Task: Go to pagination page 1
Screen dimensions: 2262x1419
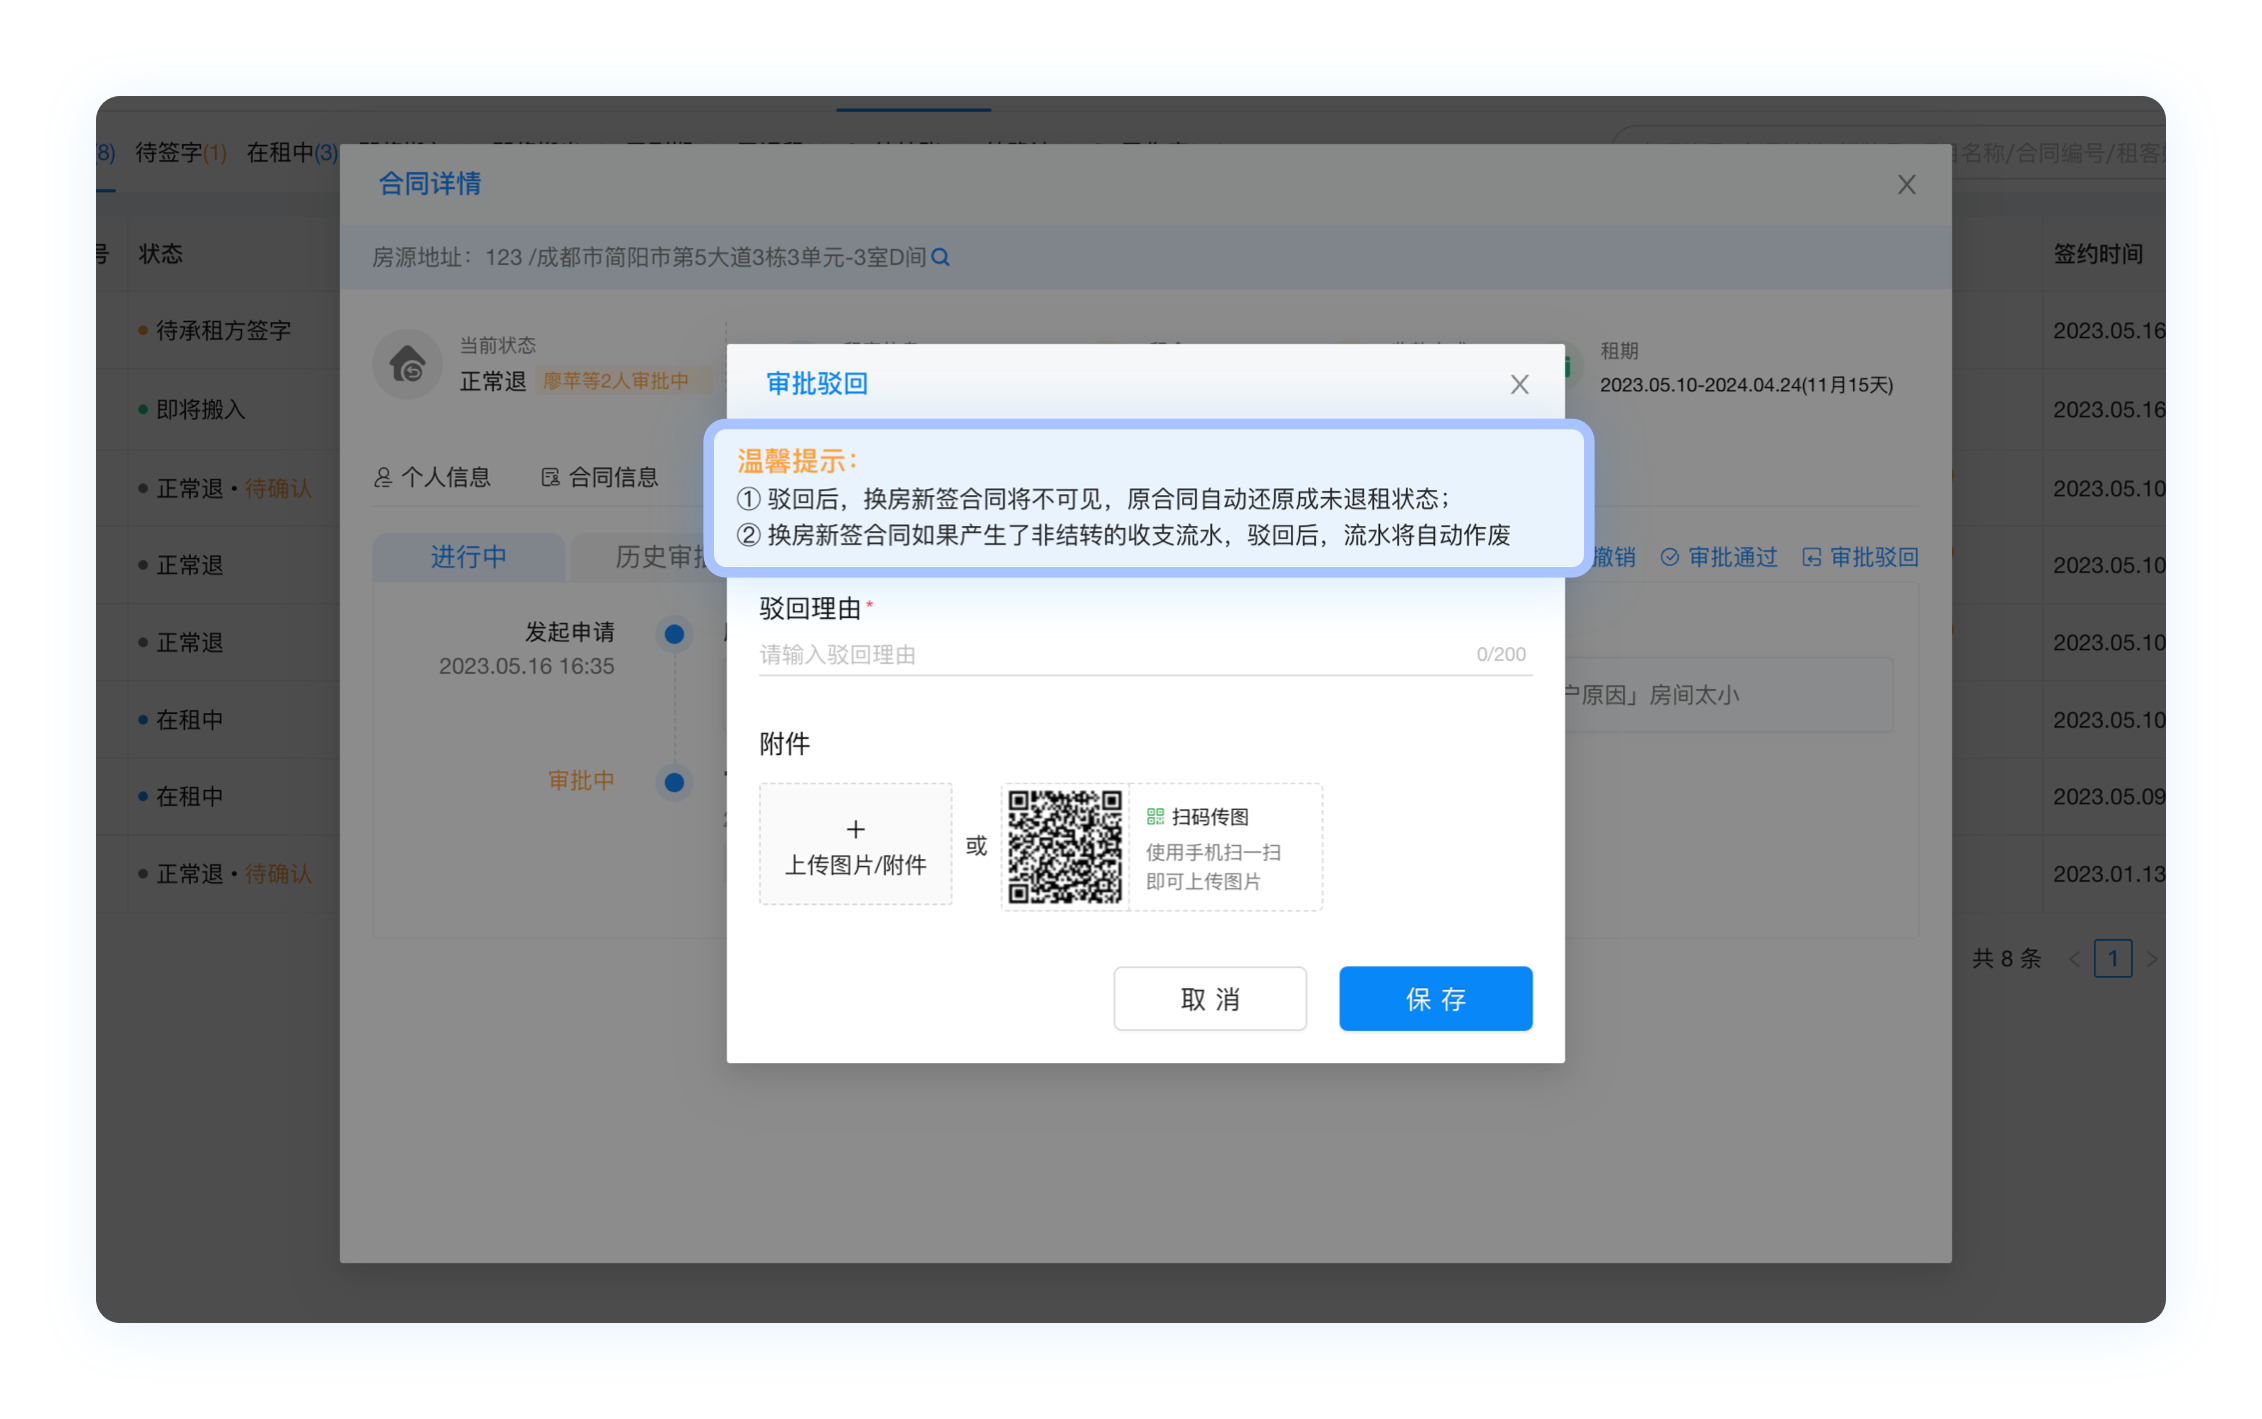Action: click(2112, 959)
